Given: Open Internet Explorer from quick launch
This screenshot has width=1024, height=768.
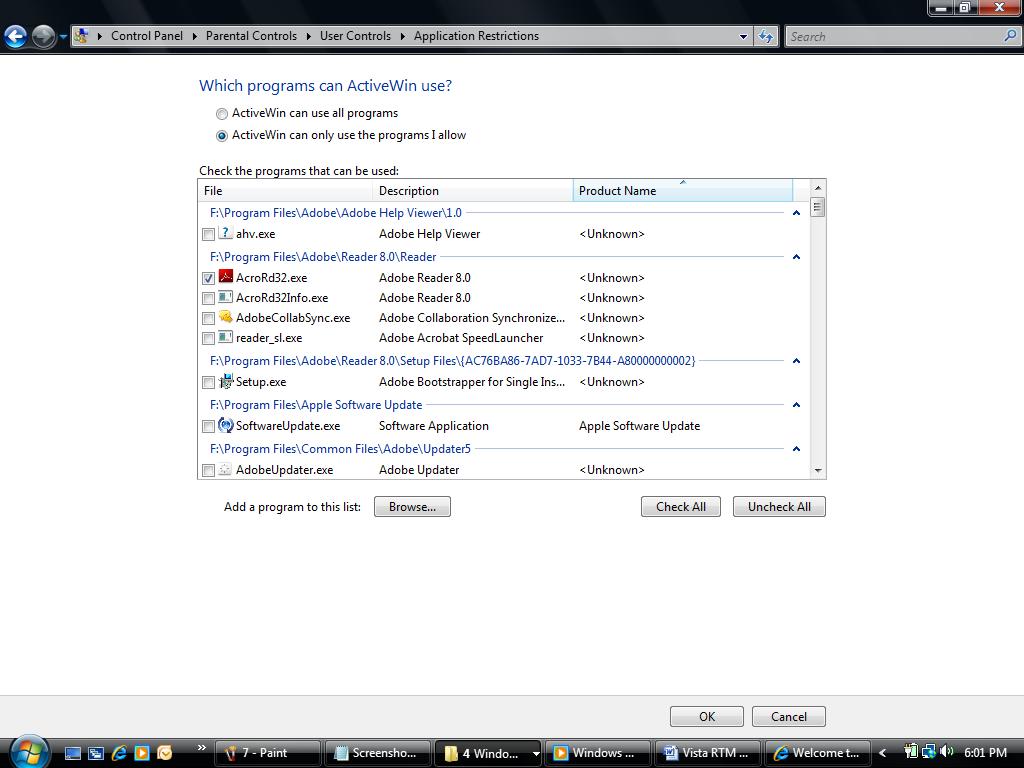Looking at the screenshot, I should (119, 752).
